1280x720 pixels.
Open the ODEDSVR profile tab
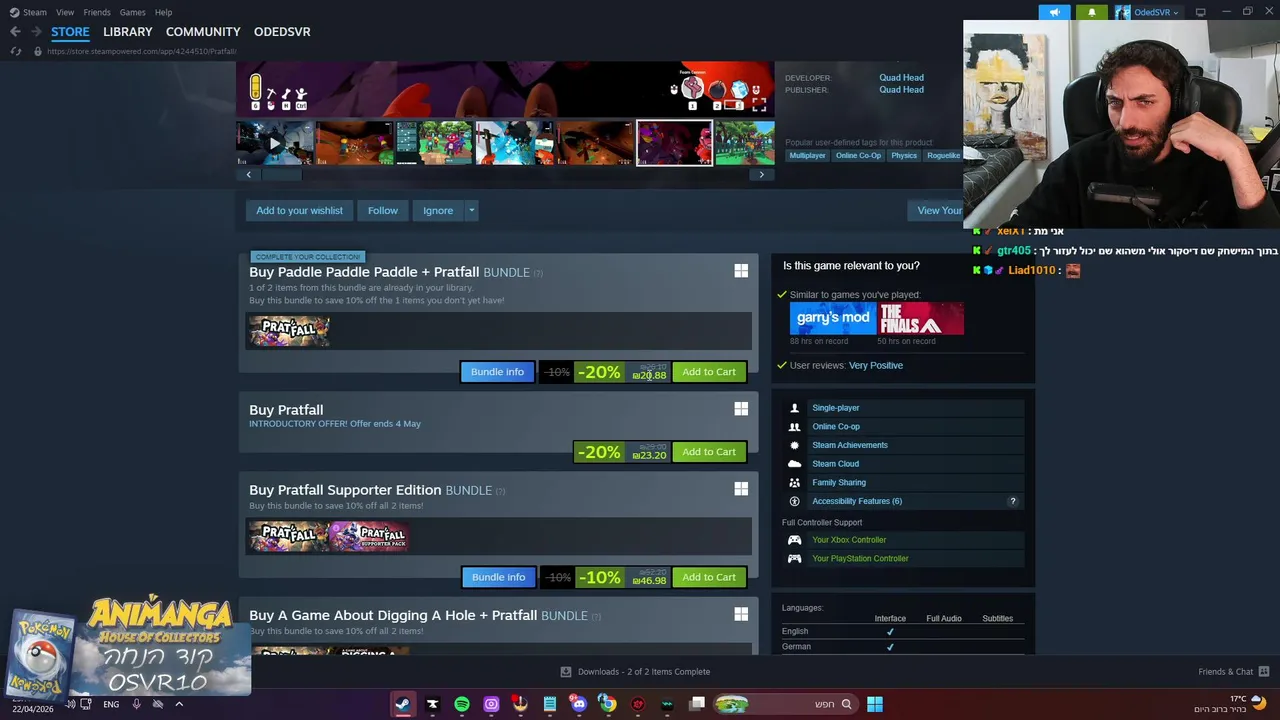282,32
